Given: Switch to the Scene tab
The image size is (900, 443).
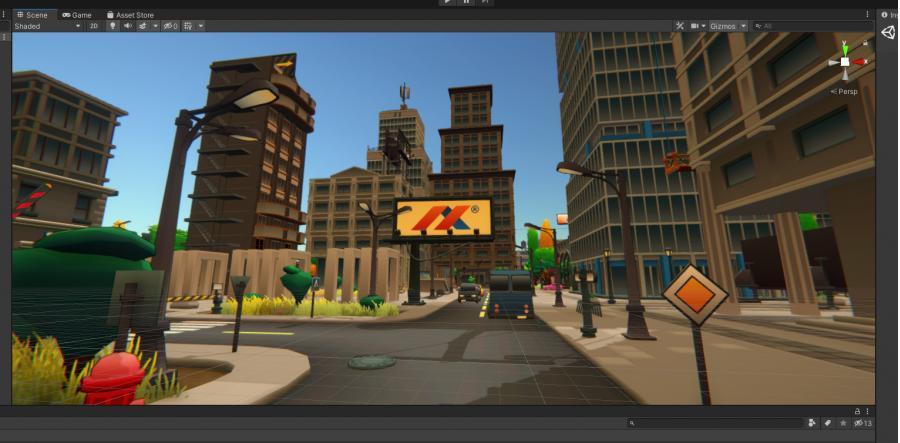Looking at the screenshot, I should 32,15.
